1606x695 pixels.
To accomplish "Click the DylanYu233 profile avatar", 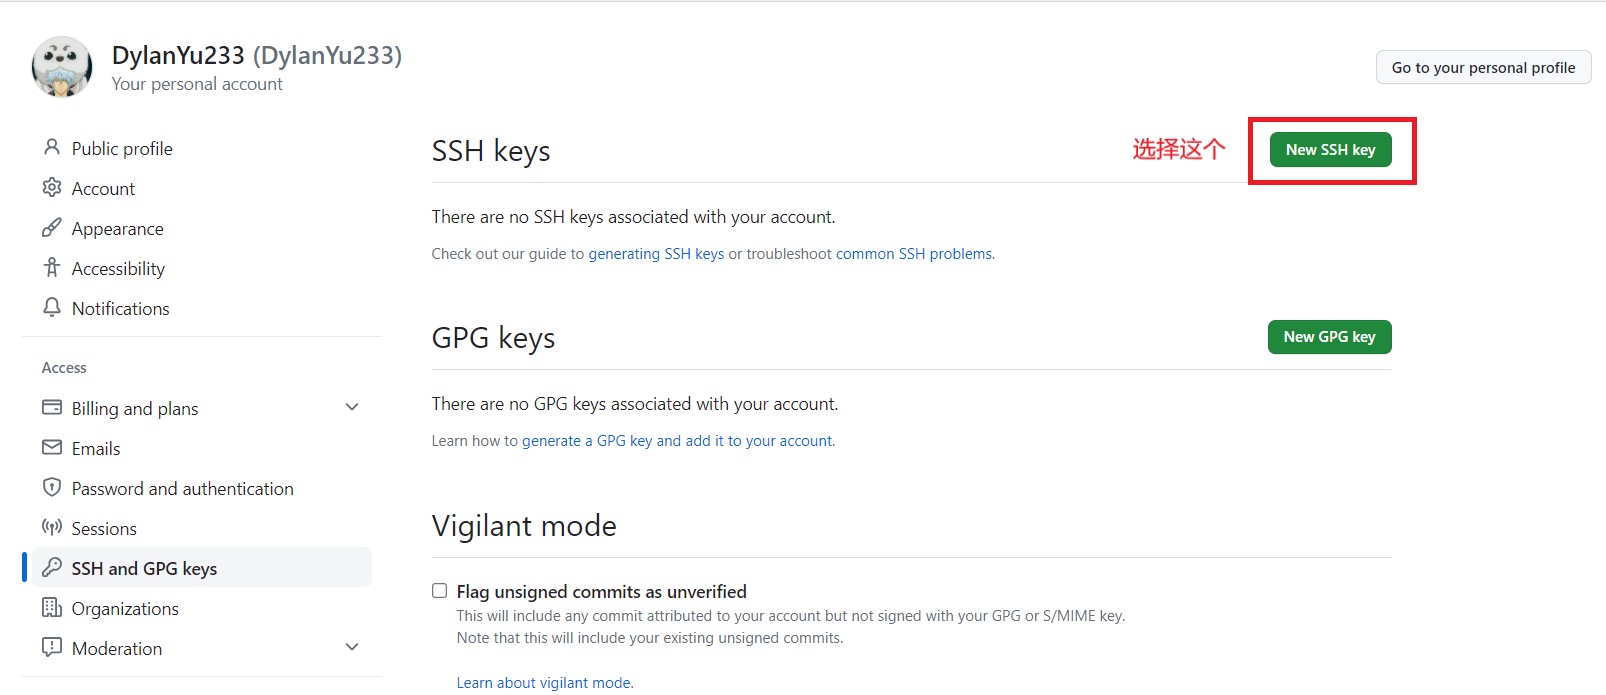I will pyautogui.click(x=62, y=66).
